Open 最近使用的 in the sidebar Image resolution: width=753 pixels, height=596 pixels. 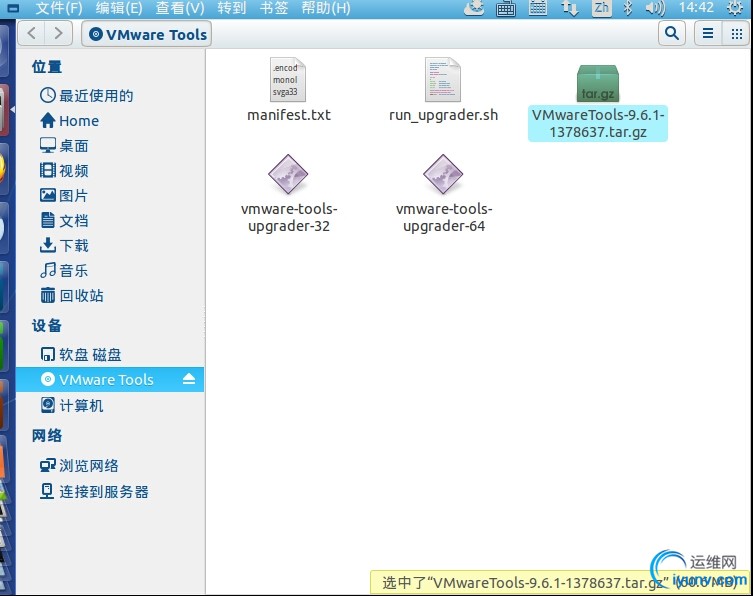click(x=110, y=95)
